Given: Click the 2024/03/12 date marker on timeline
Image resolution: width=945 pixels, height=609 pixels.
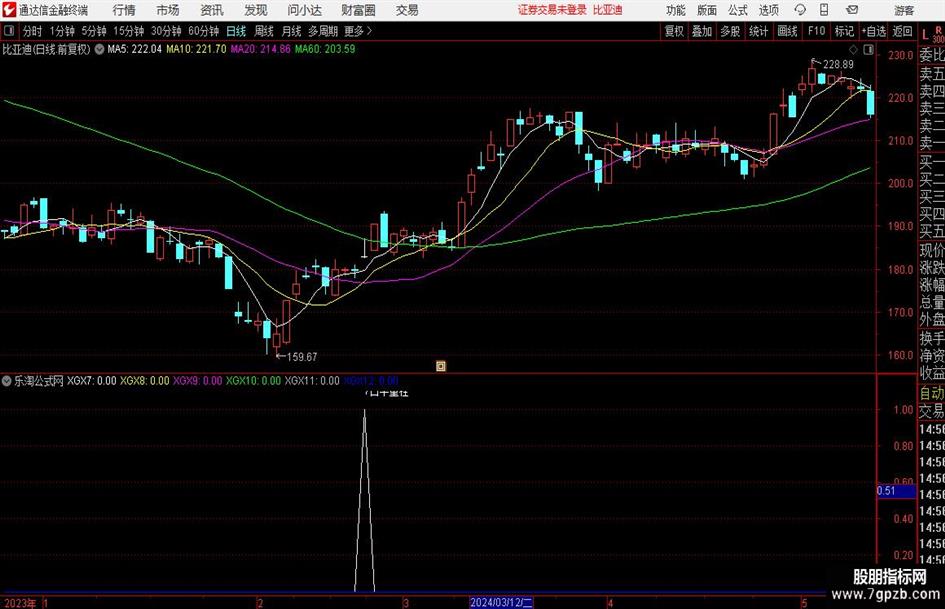Looking at the screenshot, I should (501, 602).
